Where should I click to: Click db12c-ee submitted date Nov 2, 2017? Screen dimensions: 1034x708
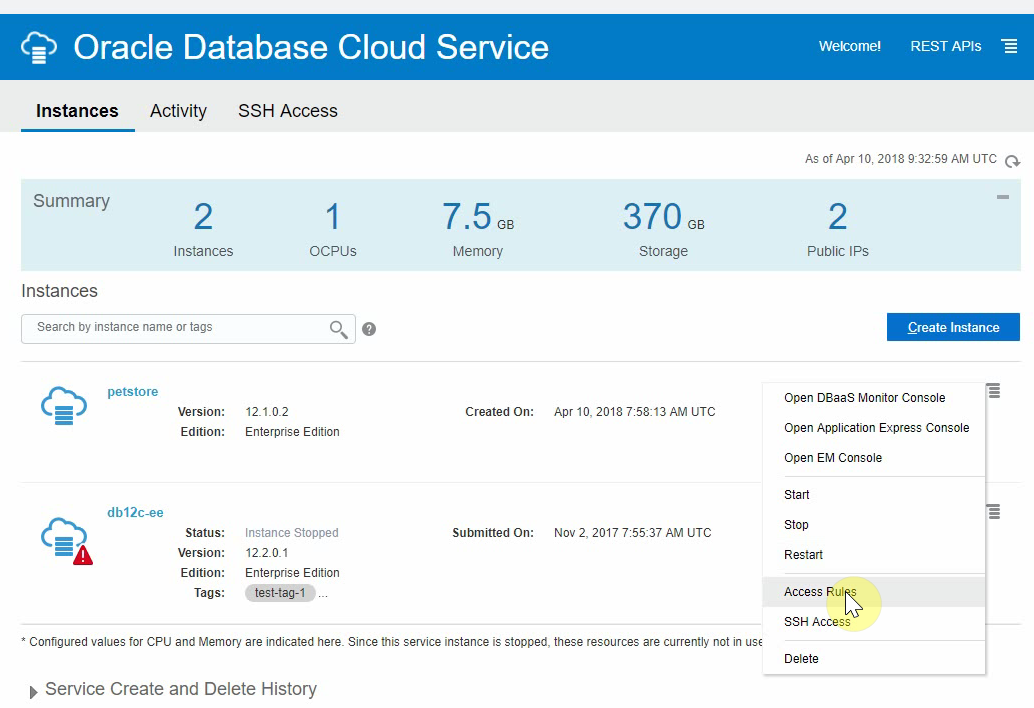click(632, 533)
